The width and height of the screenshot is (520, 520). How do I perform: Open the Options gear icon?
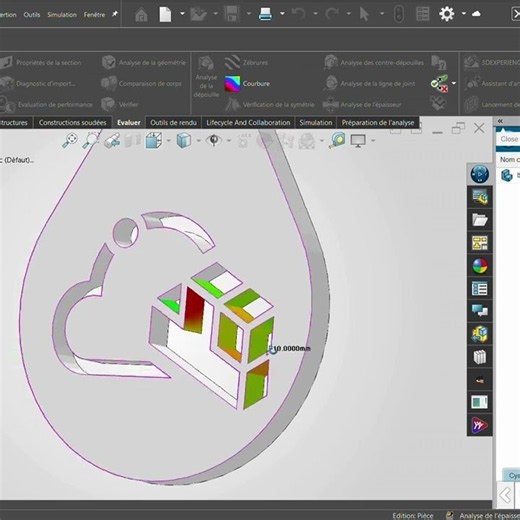[x=447, y=14]
